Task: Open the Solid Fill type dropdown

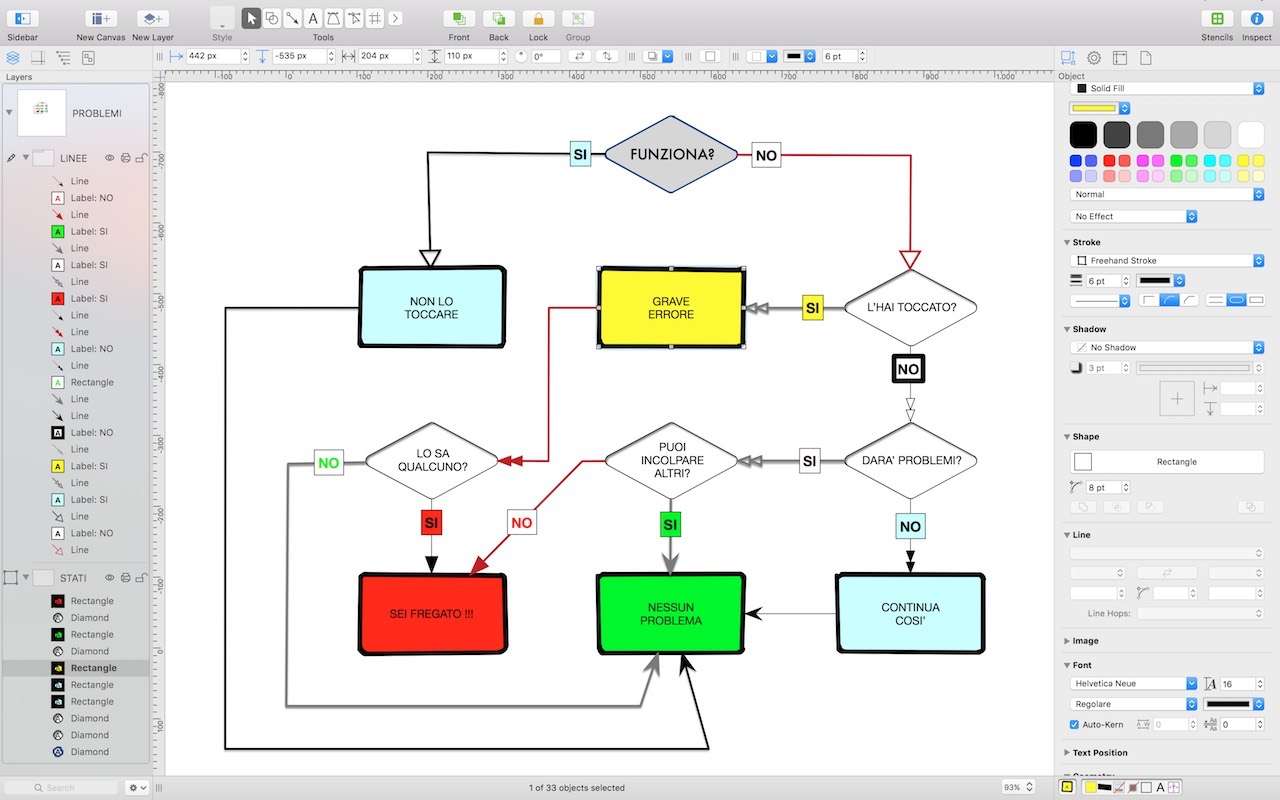Action: pyautogui.click(x=1166, y=89)
